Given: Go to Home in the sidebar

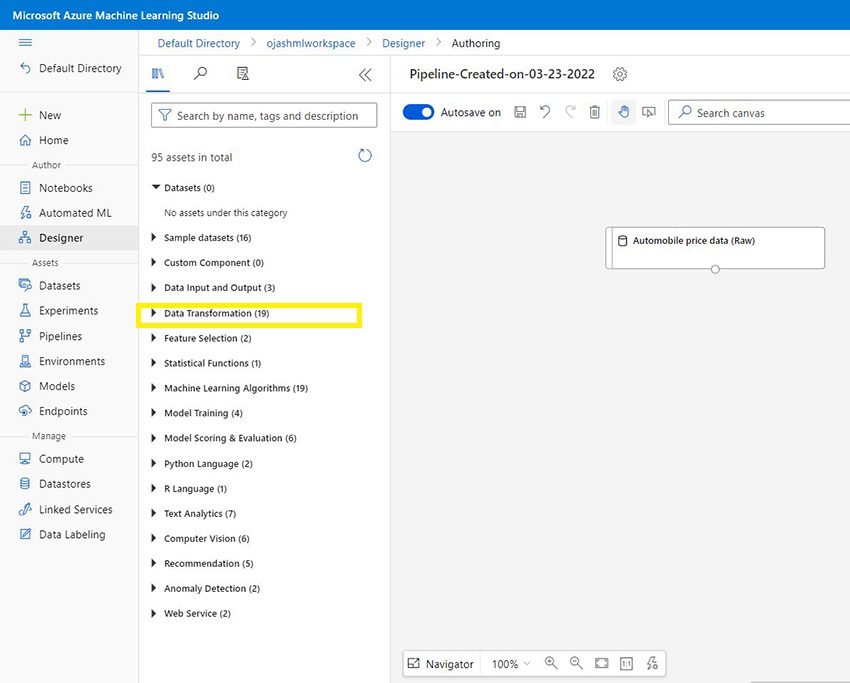Looking at the screenshot, I should click(x=43, y=140).
